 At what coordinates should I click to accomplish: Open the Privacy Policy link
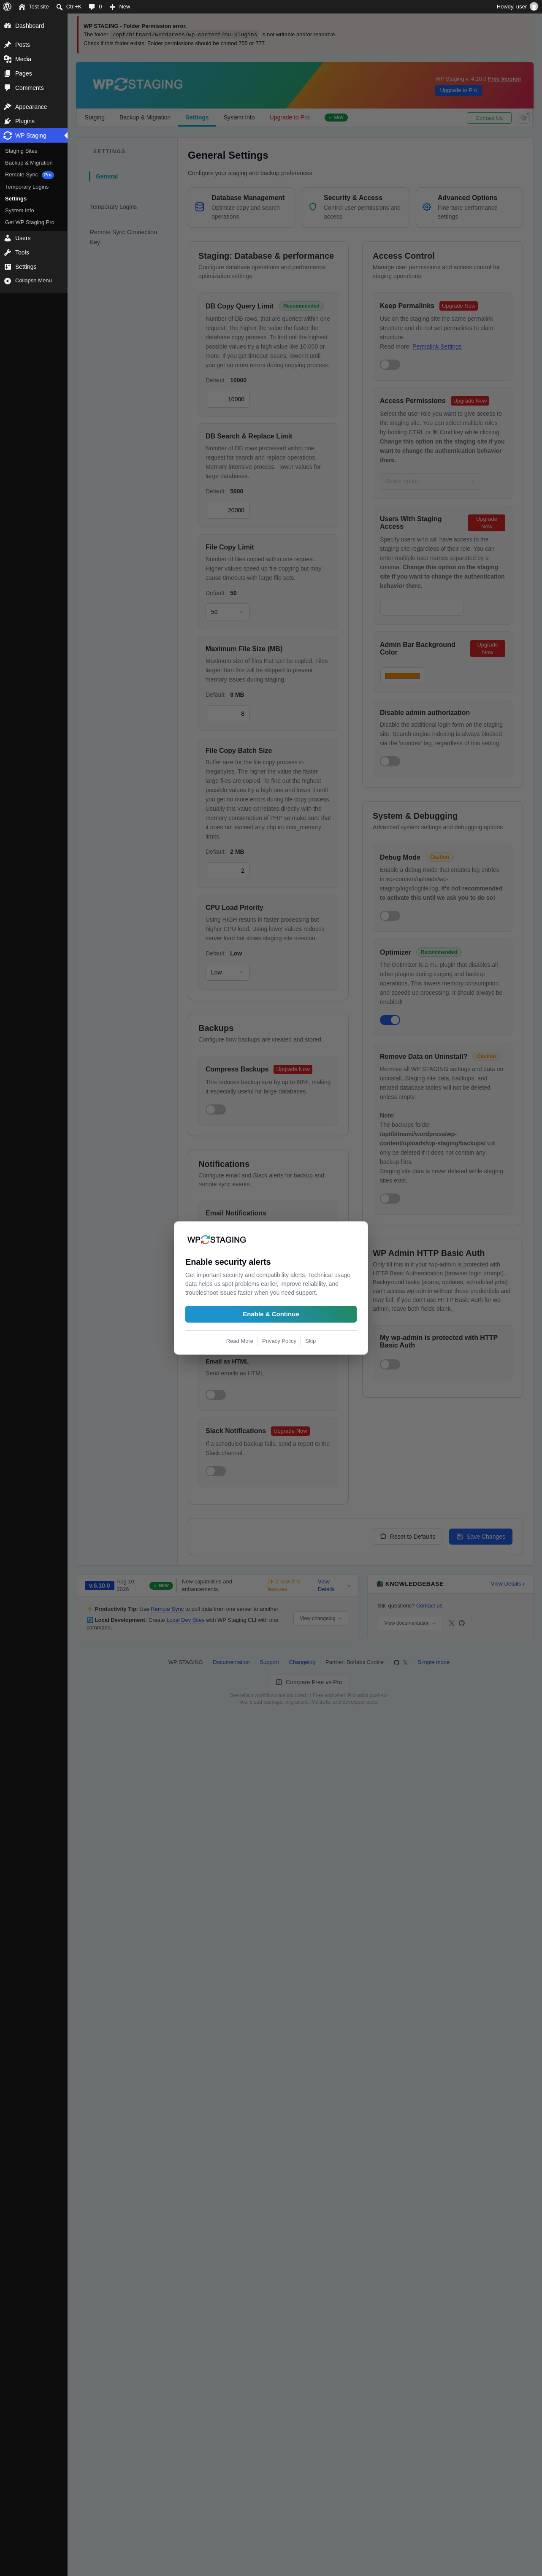279,1341
